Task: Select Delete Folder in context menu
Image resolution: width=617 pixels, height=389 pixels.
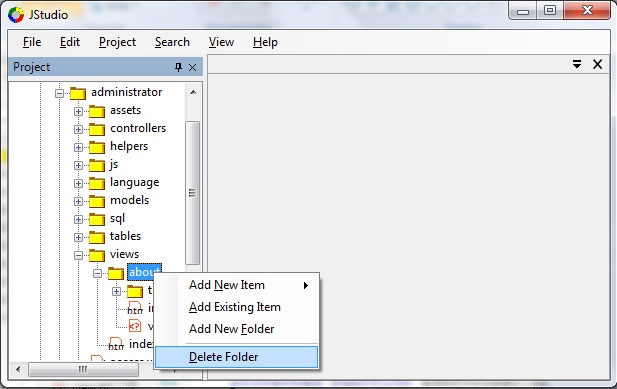Action: (x=236, y=357)
